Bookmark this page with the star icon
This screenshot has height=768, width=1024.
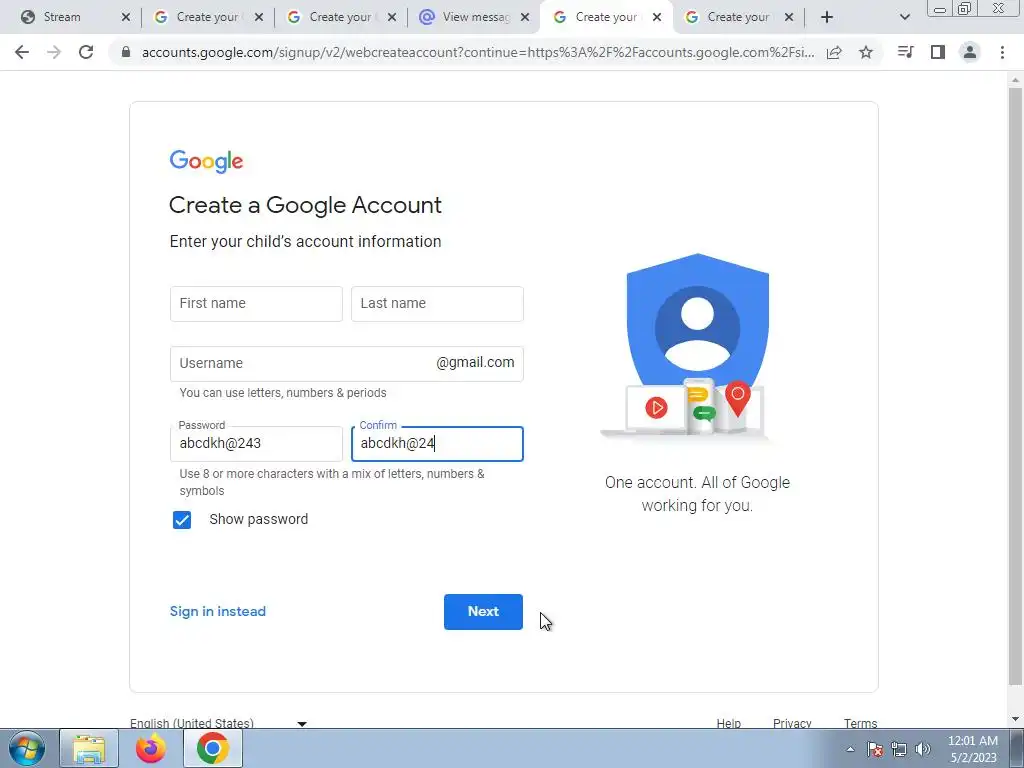coord(866,52)
